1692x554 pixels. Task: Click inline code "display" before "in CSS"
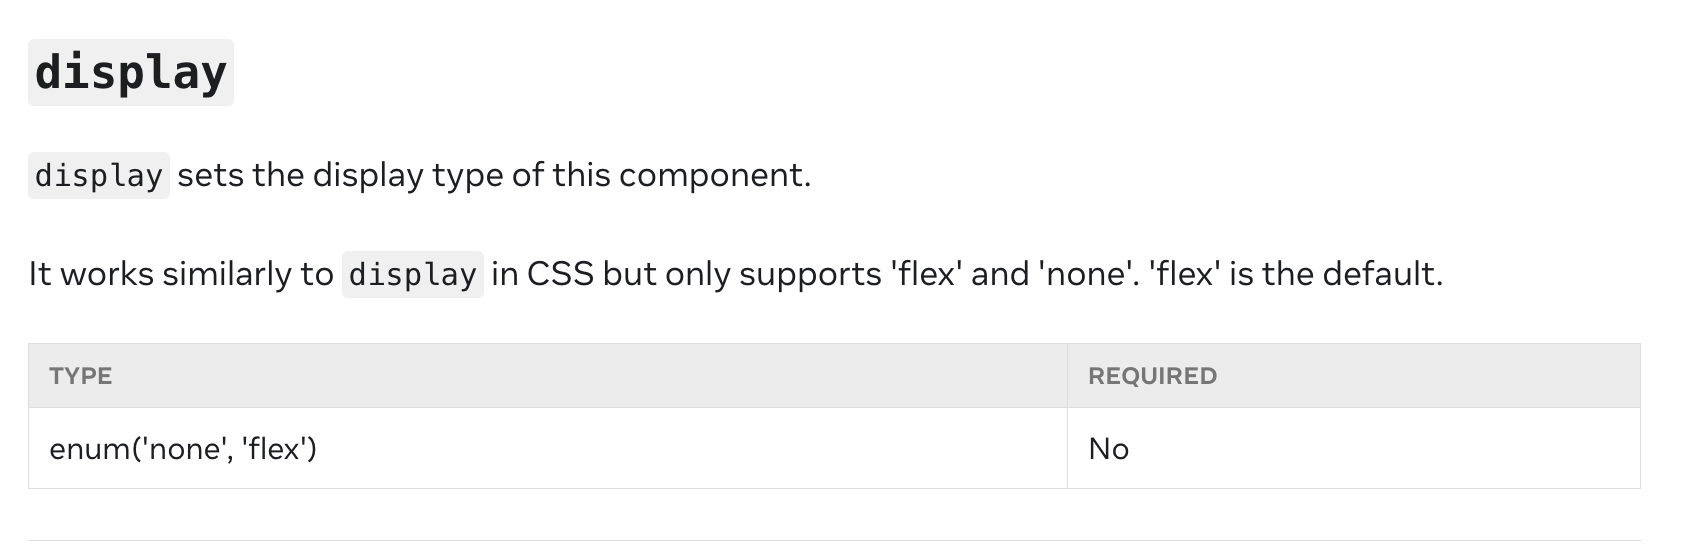(412, 275)
